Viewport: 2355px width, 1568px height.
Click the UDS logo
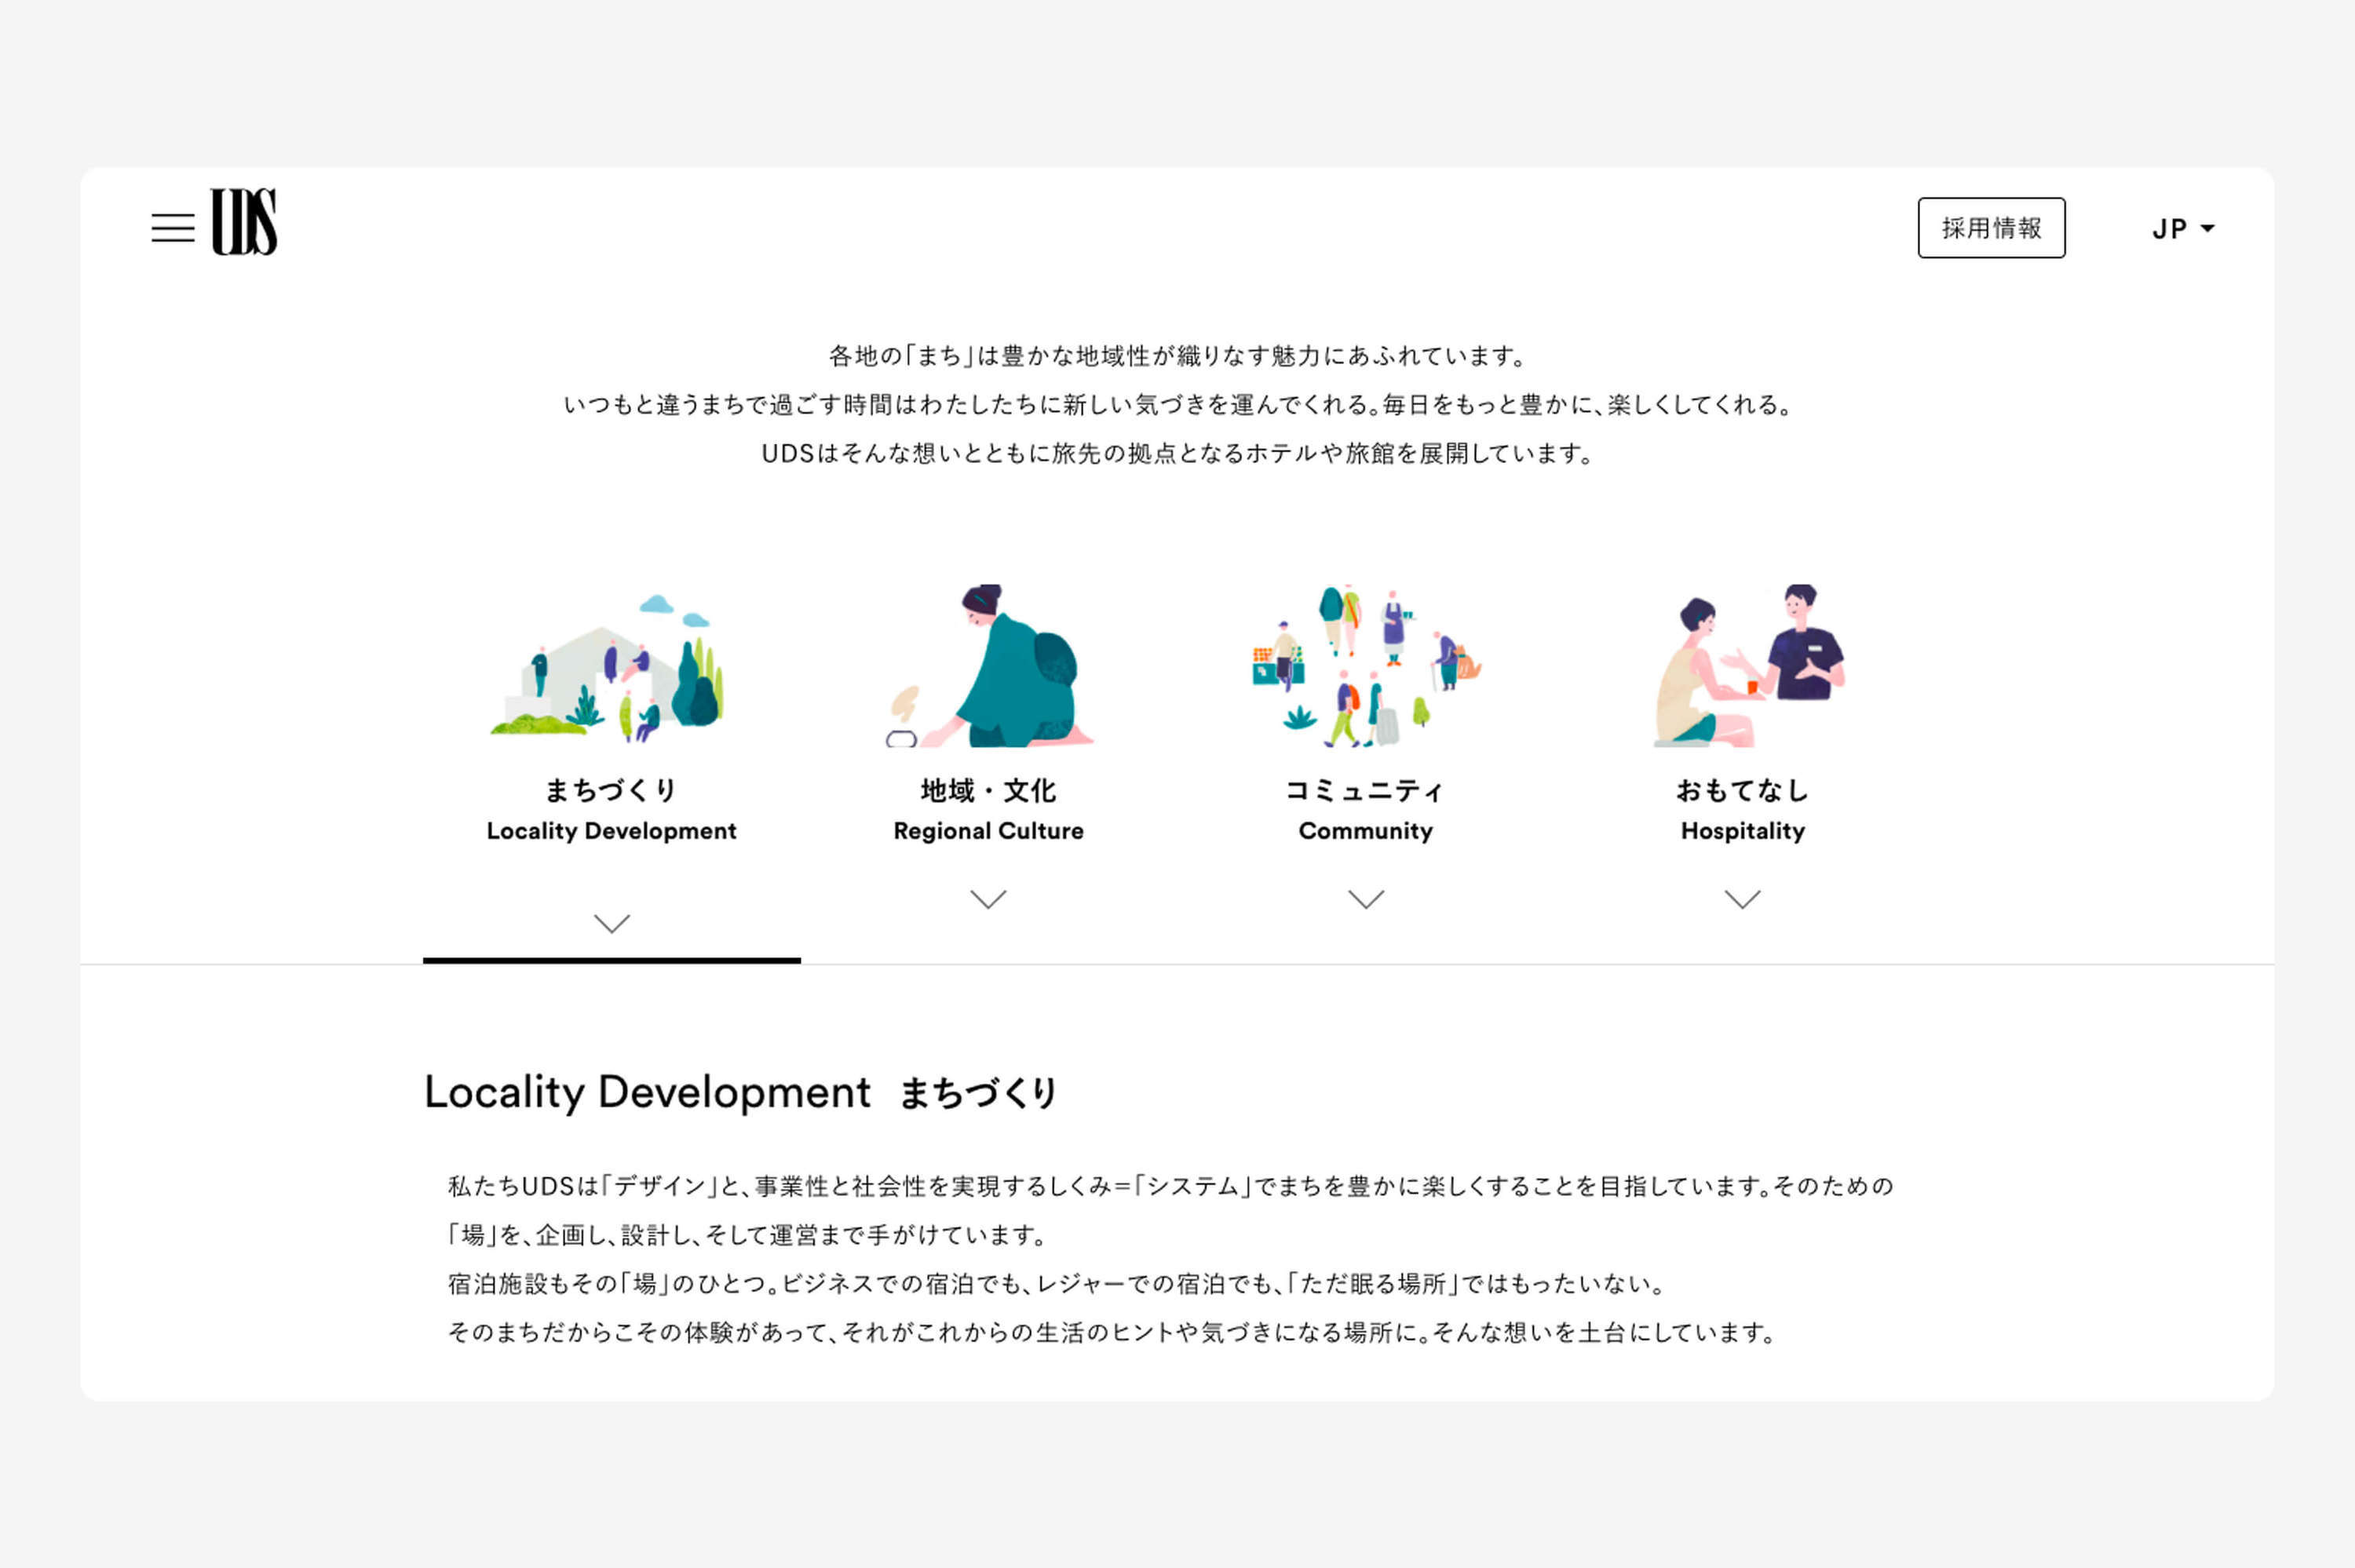244,222
